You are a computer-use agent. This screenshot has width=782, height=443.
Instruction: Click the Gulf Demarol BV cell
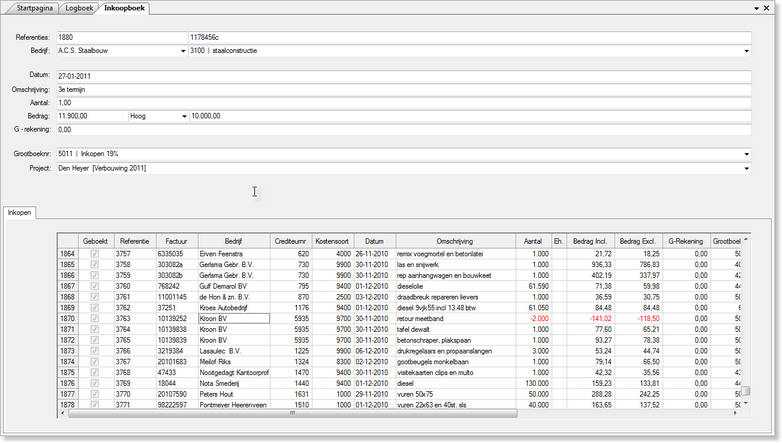point(234,286)
